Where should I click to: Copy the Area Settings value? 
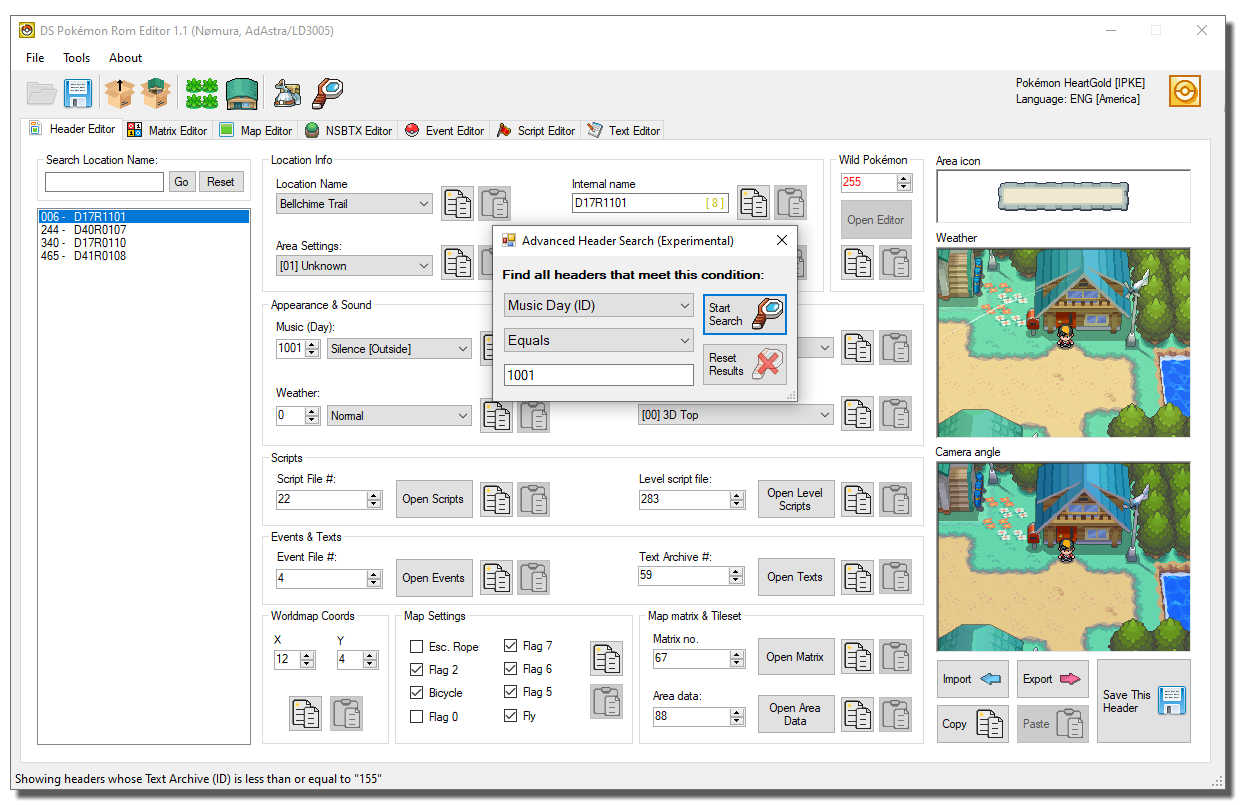coord(458,263)
